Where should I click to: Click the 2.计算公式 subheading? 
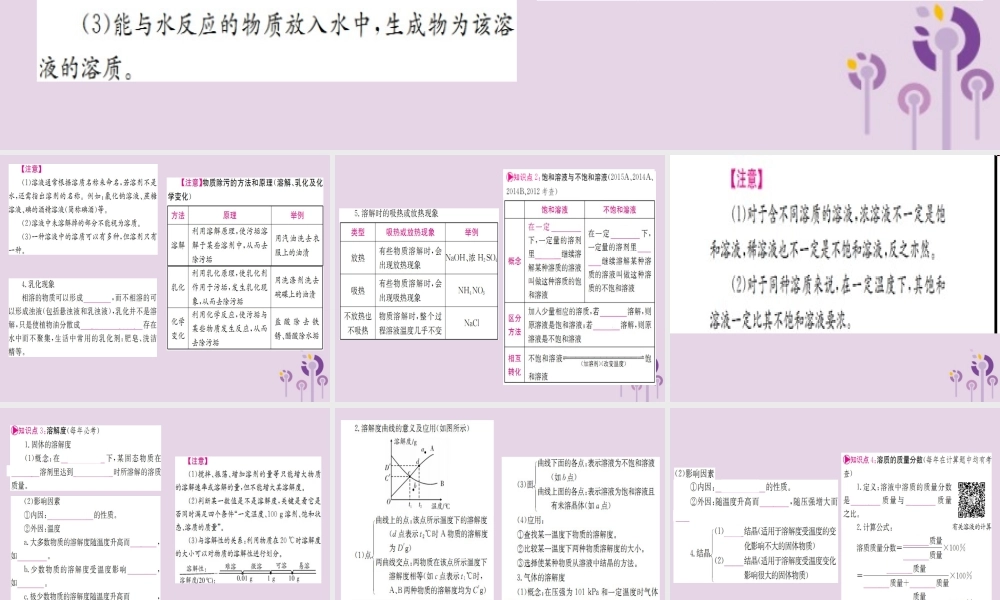[x=874, y=528]
